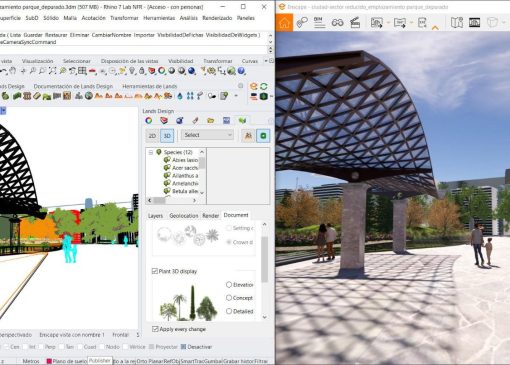Expand the Enscape screenshot dropdown arrow
Image resolution: width=510 pixels, height=365 pixels.
coord(389,22)
